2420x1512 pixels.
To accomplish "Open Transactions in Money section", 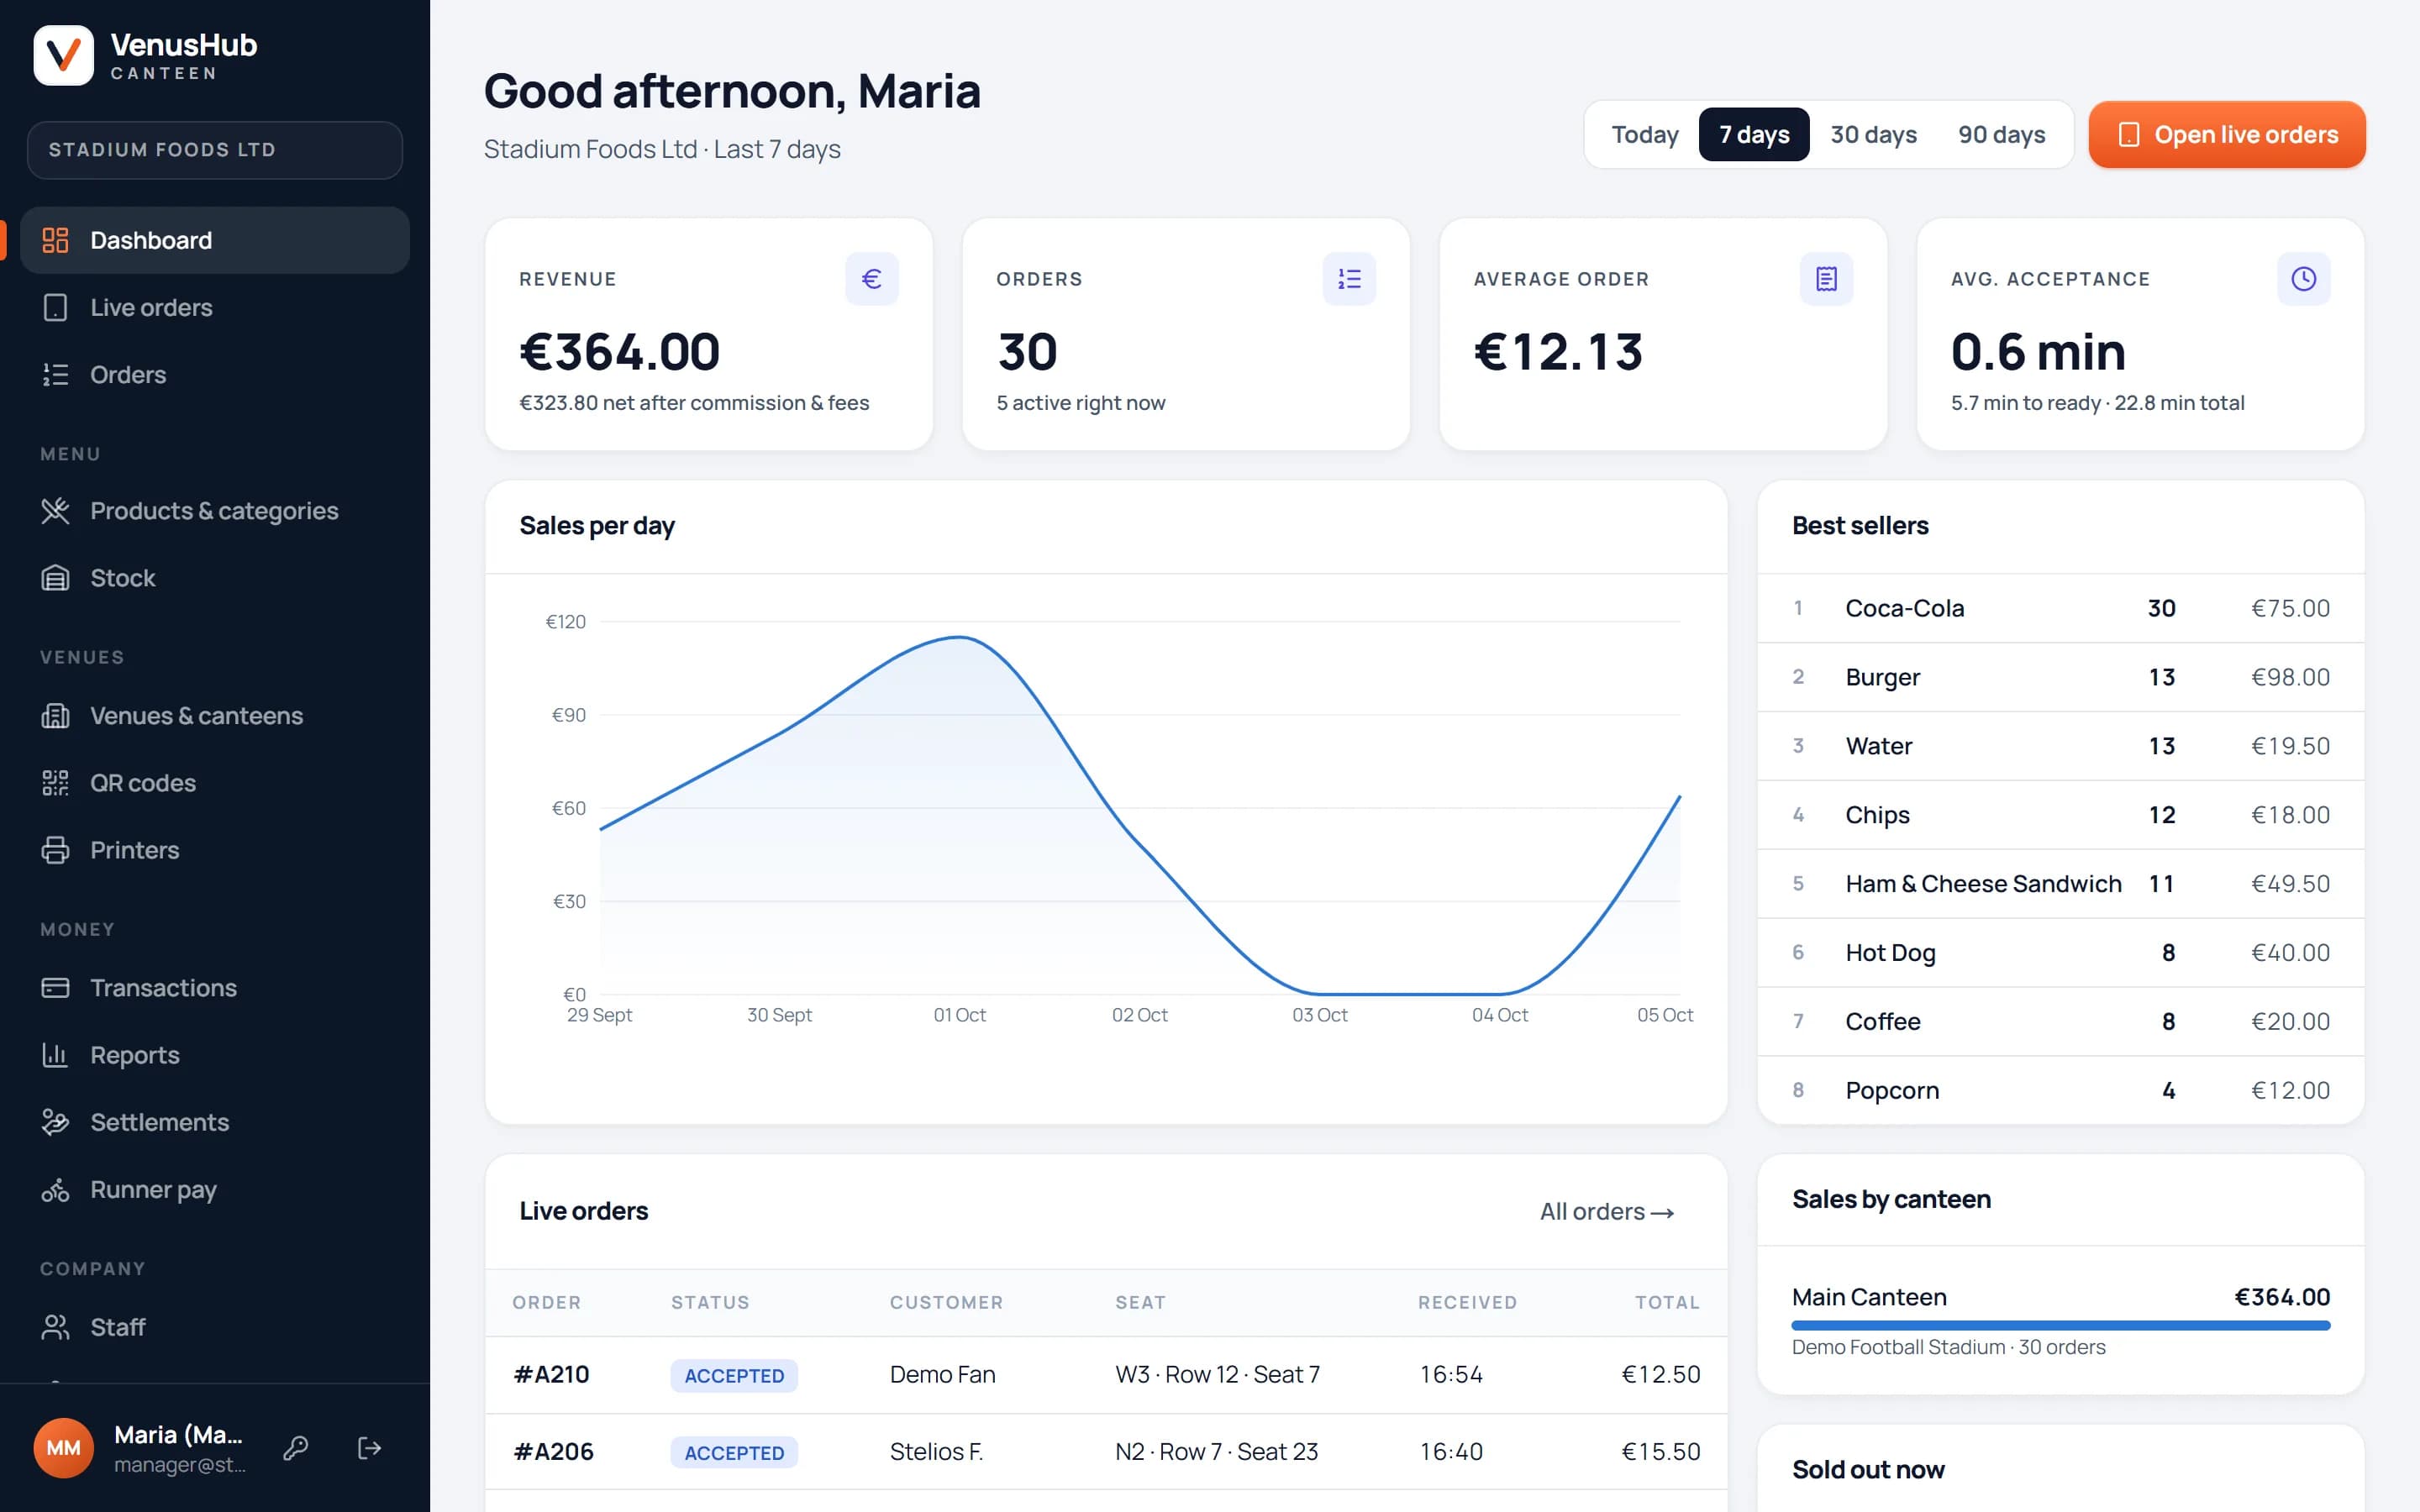I will (x=215, y=988).
